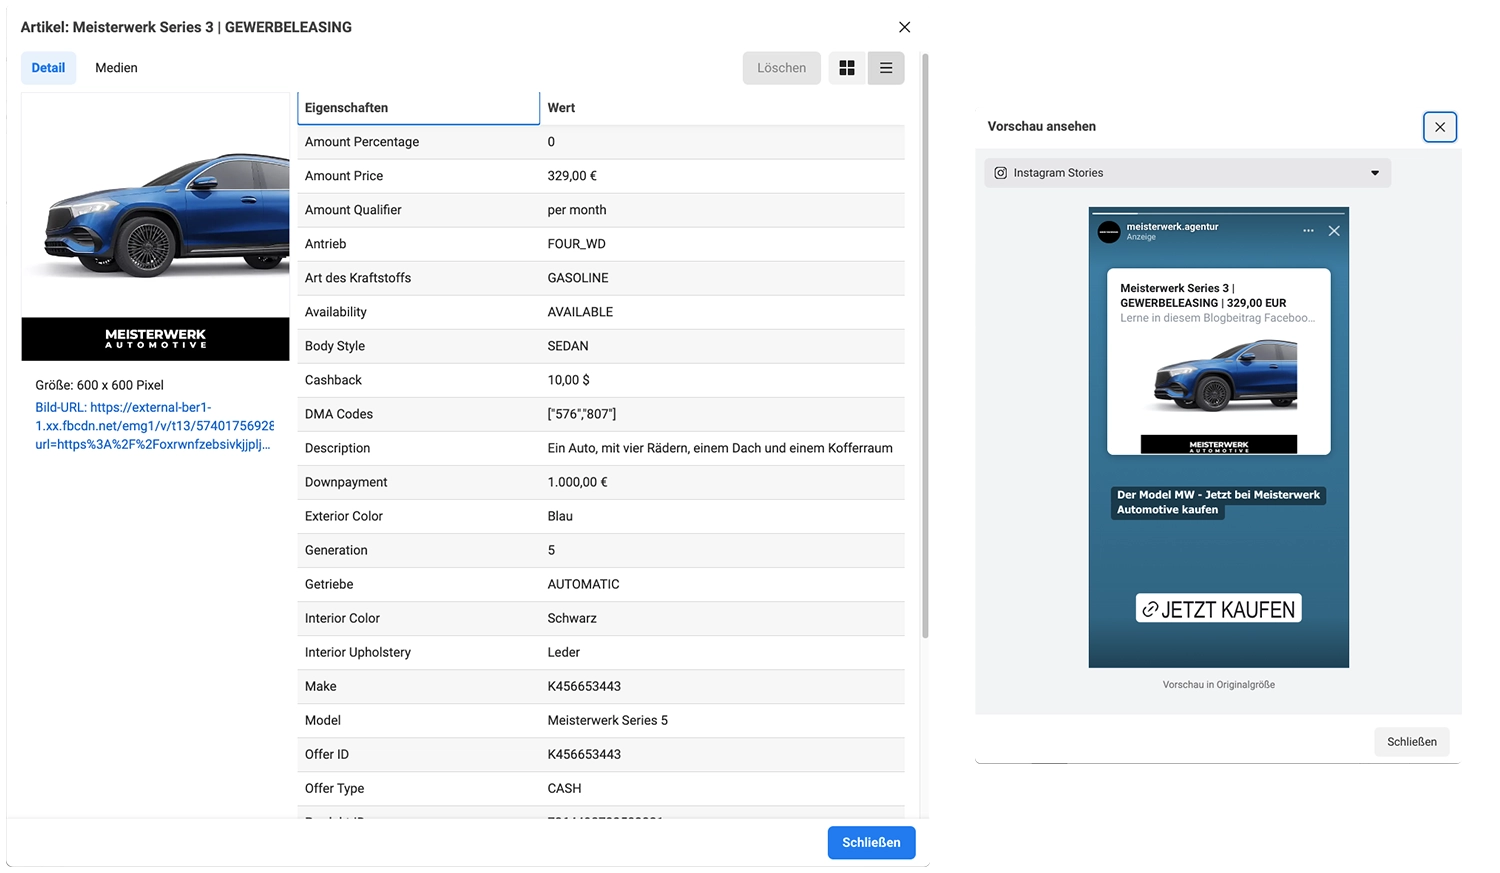
Task: Click the GASOLINE fuel type value
Action: (x=578, y=278)
